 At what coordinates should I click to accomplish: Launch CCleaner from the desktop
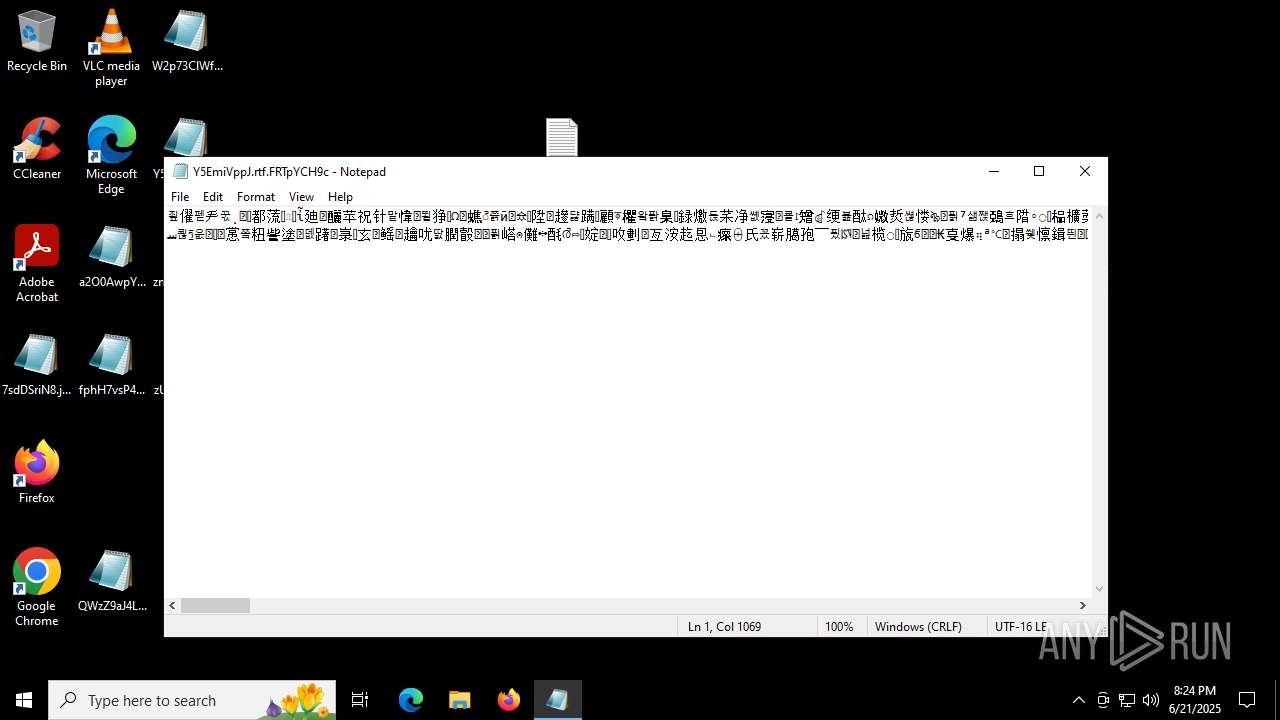click(37, 149)
